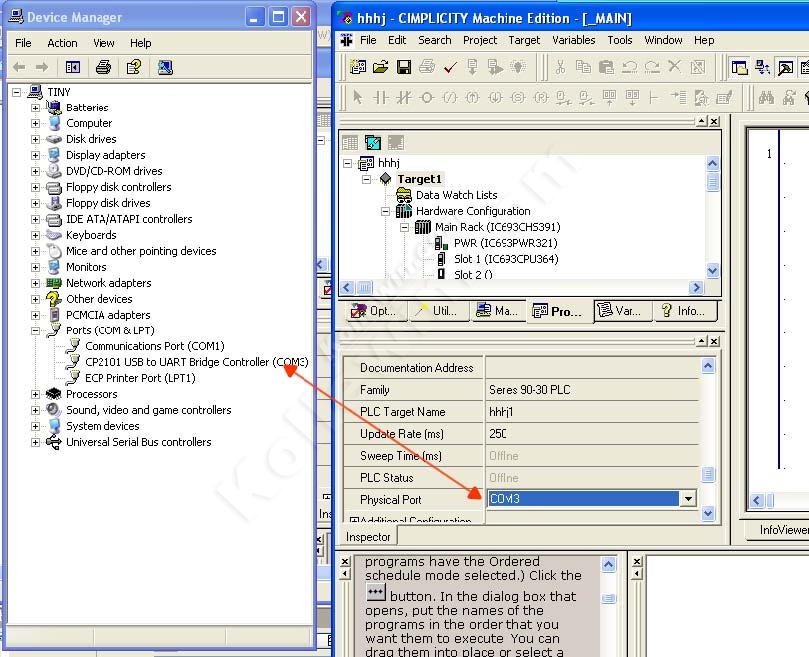Click Device Manager's Properties toolbar icon
The image size is (809, 657).
pyautogui.click(x=132, y=67)
